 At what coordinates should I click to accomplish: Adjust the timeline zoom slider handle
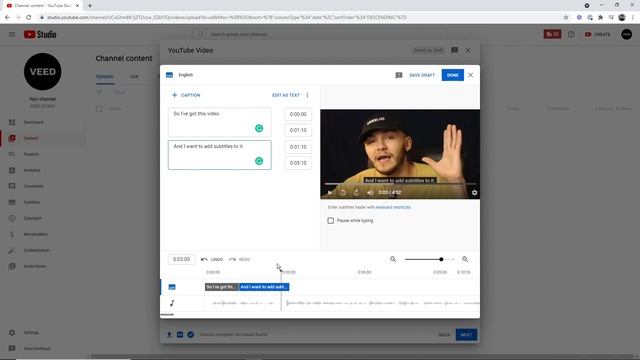click(441, 259)
